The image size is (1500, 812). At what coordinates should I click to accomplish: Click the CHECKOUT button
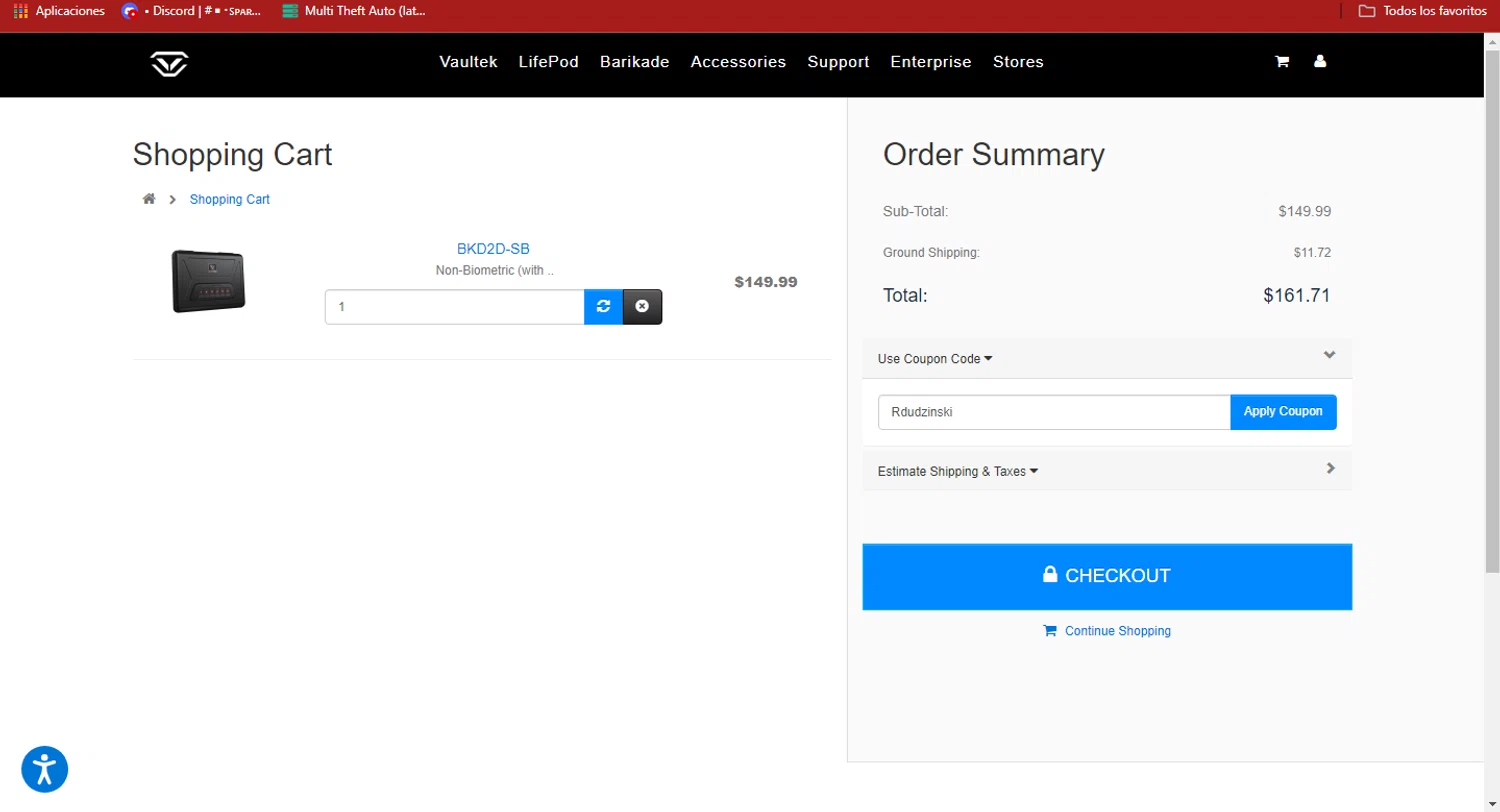[1107, 577]
